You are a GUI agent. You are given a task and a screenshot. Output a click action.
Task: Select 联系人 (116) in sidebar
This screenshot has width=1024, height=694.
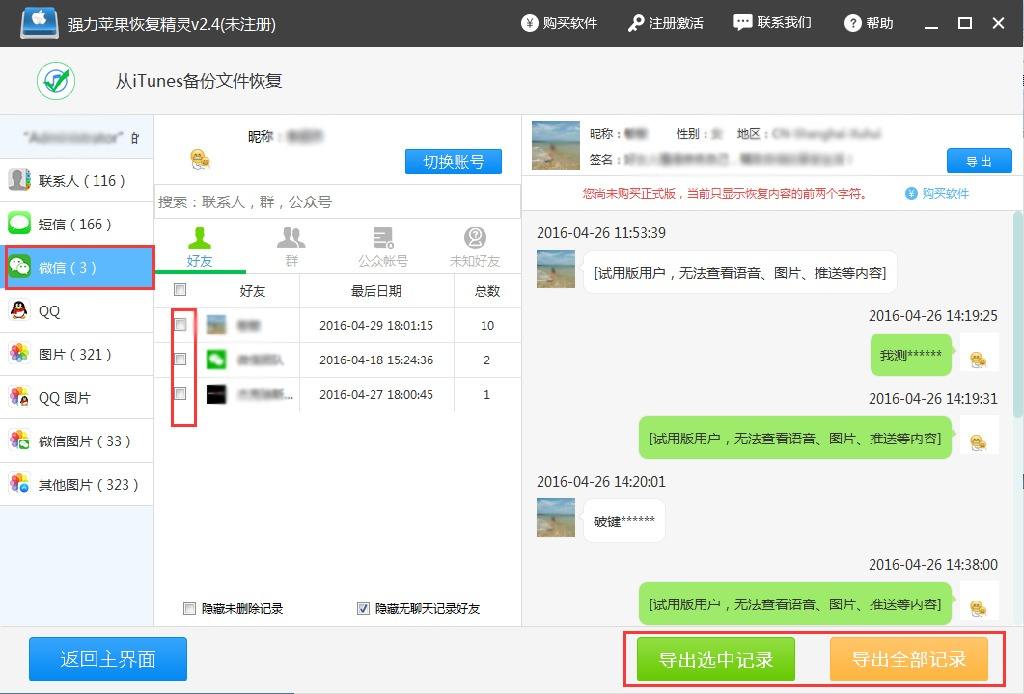click(77, 180)
